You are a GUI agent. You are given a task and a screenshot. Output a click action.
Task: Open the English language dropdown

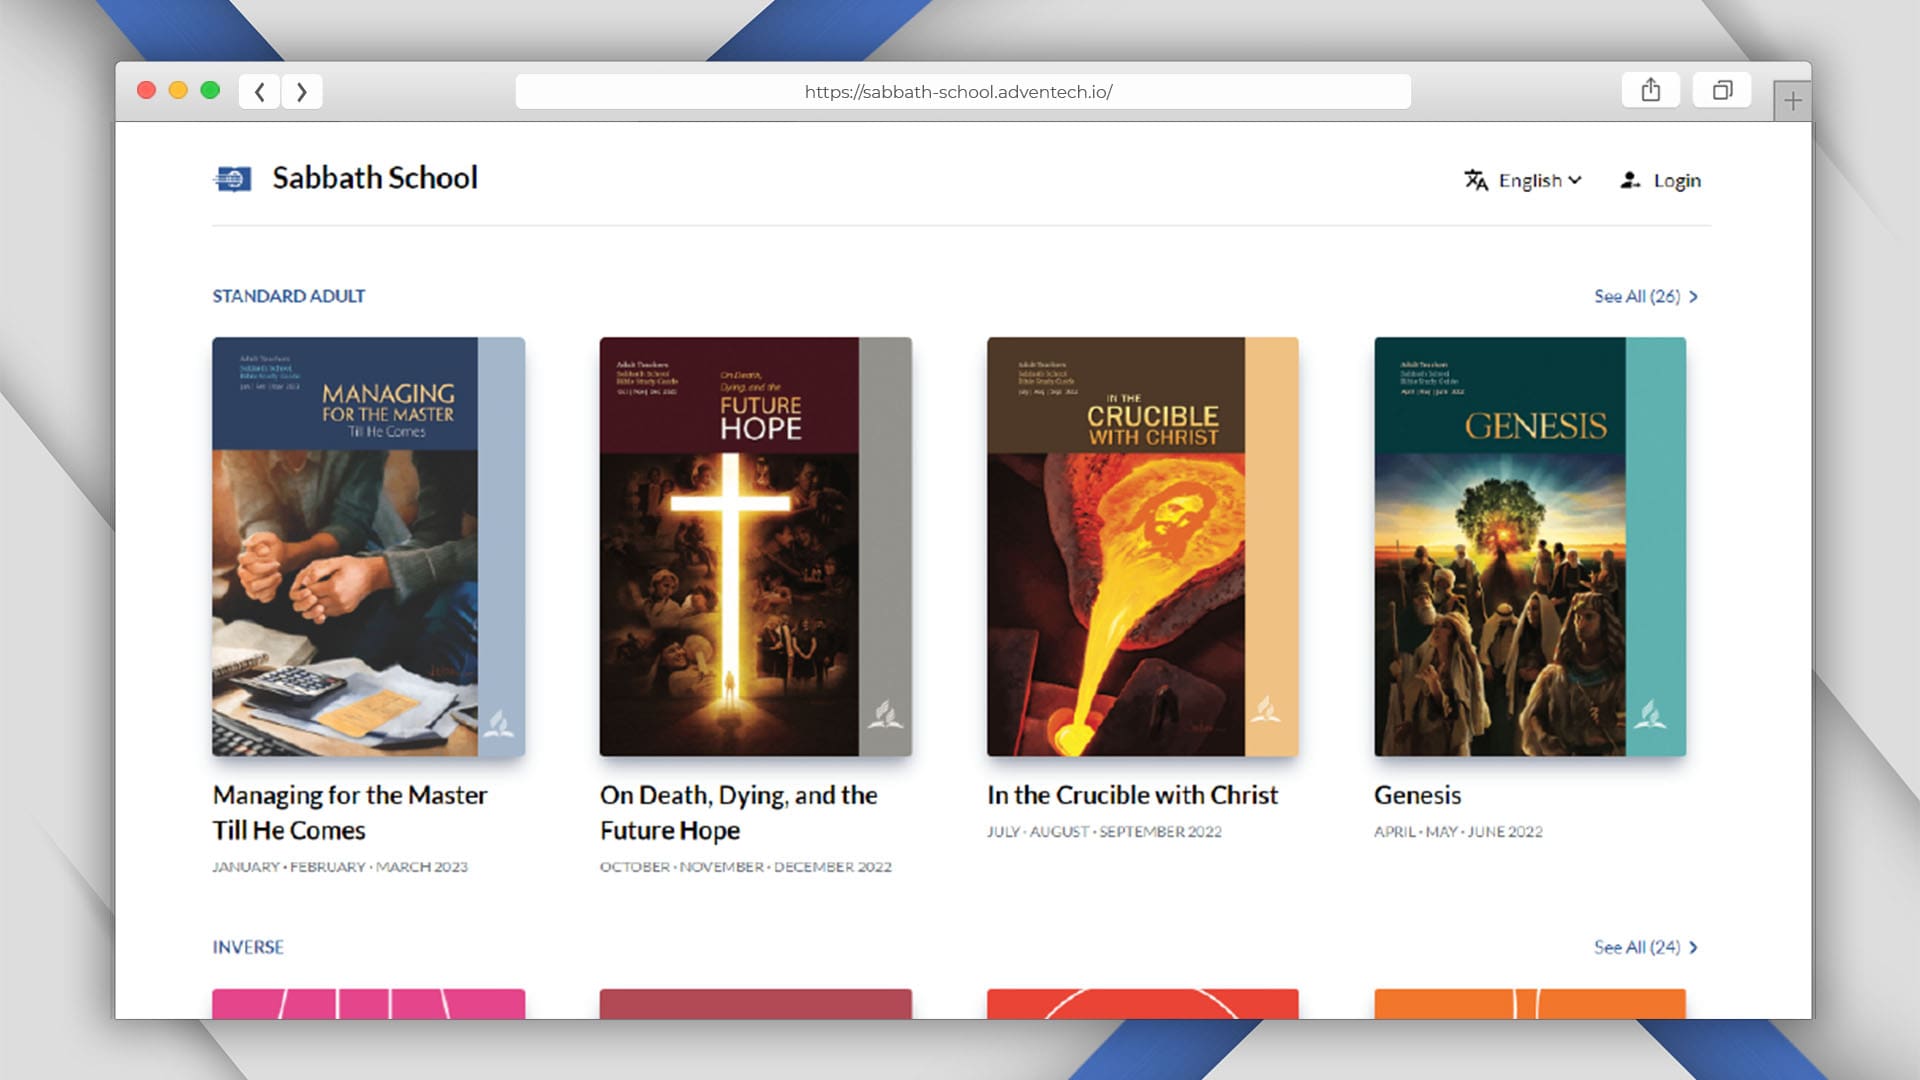click(x=1537, y=181)
